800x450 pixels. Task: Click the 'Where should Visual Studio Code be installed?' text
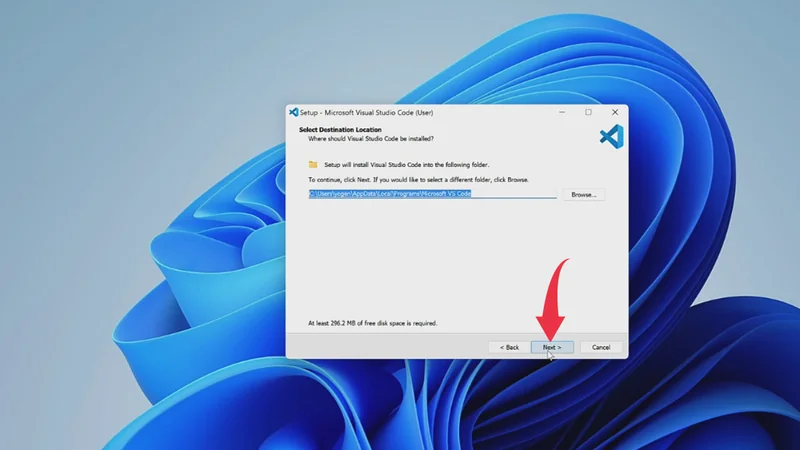[x=371, y=138]
